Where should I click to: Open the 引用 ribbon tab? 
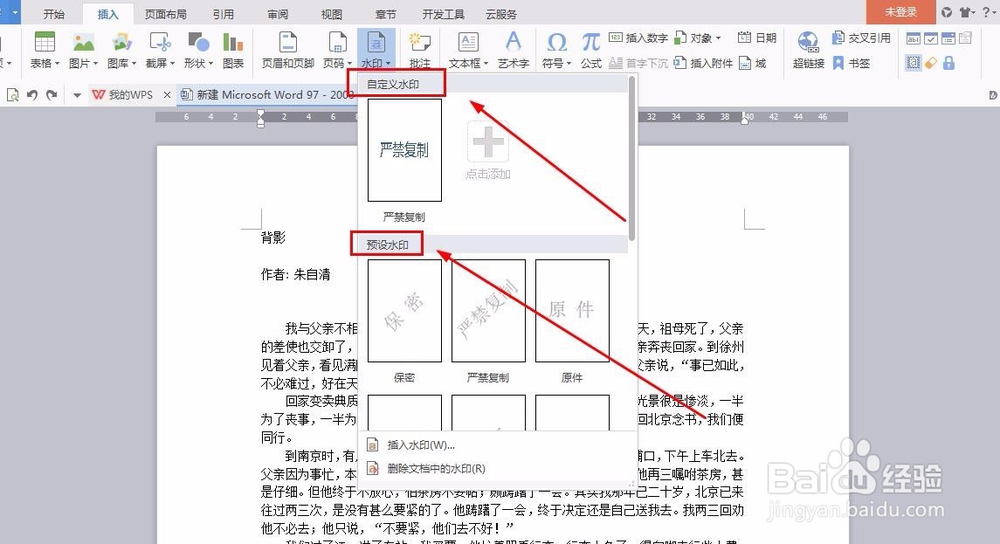[223, 13]
